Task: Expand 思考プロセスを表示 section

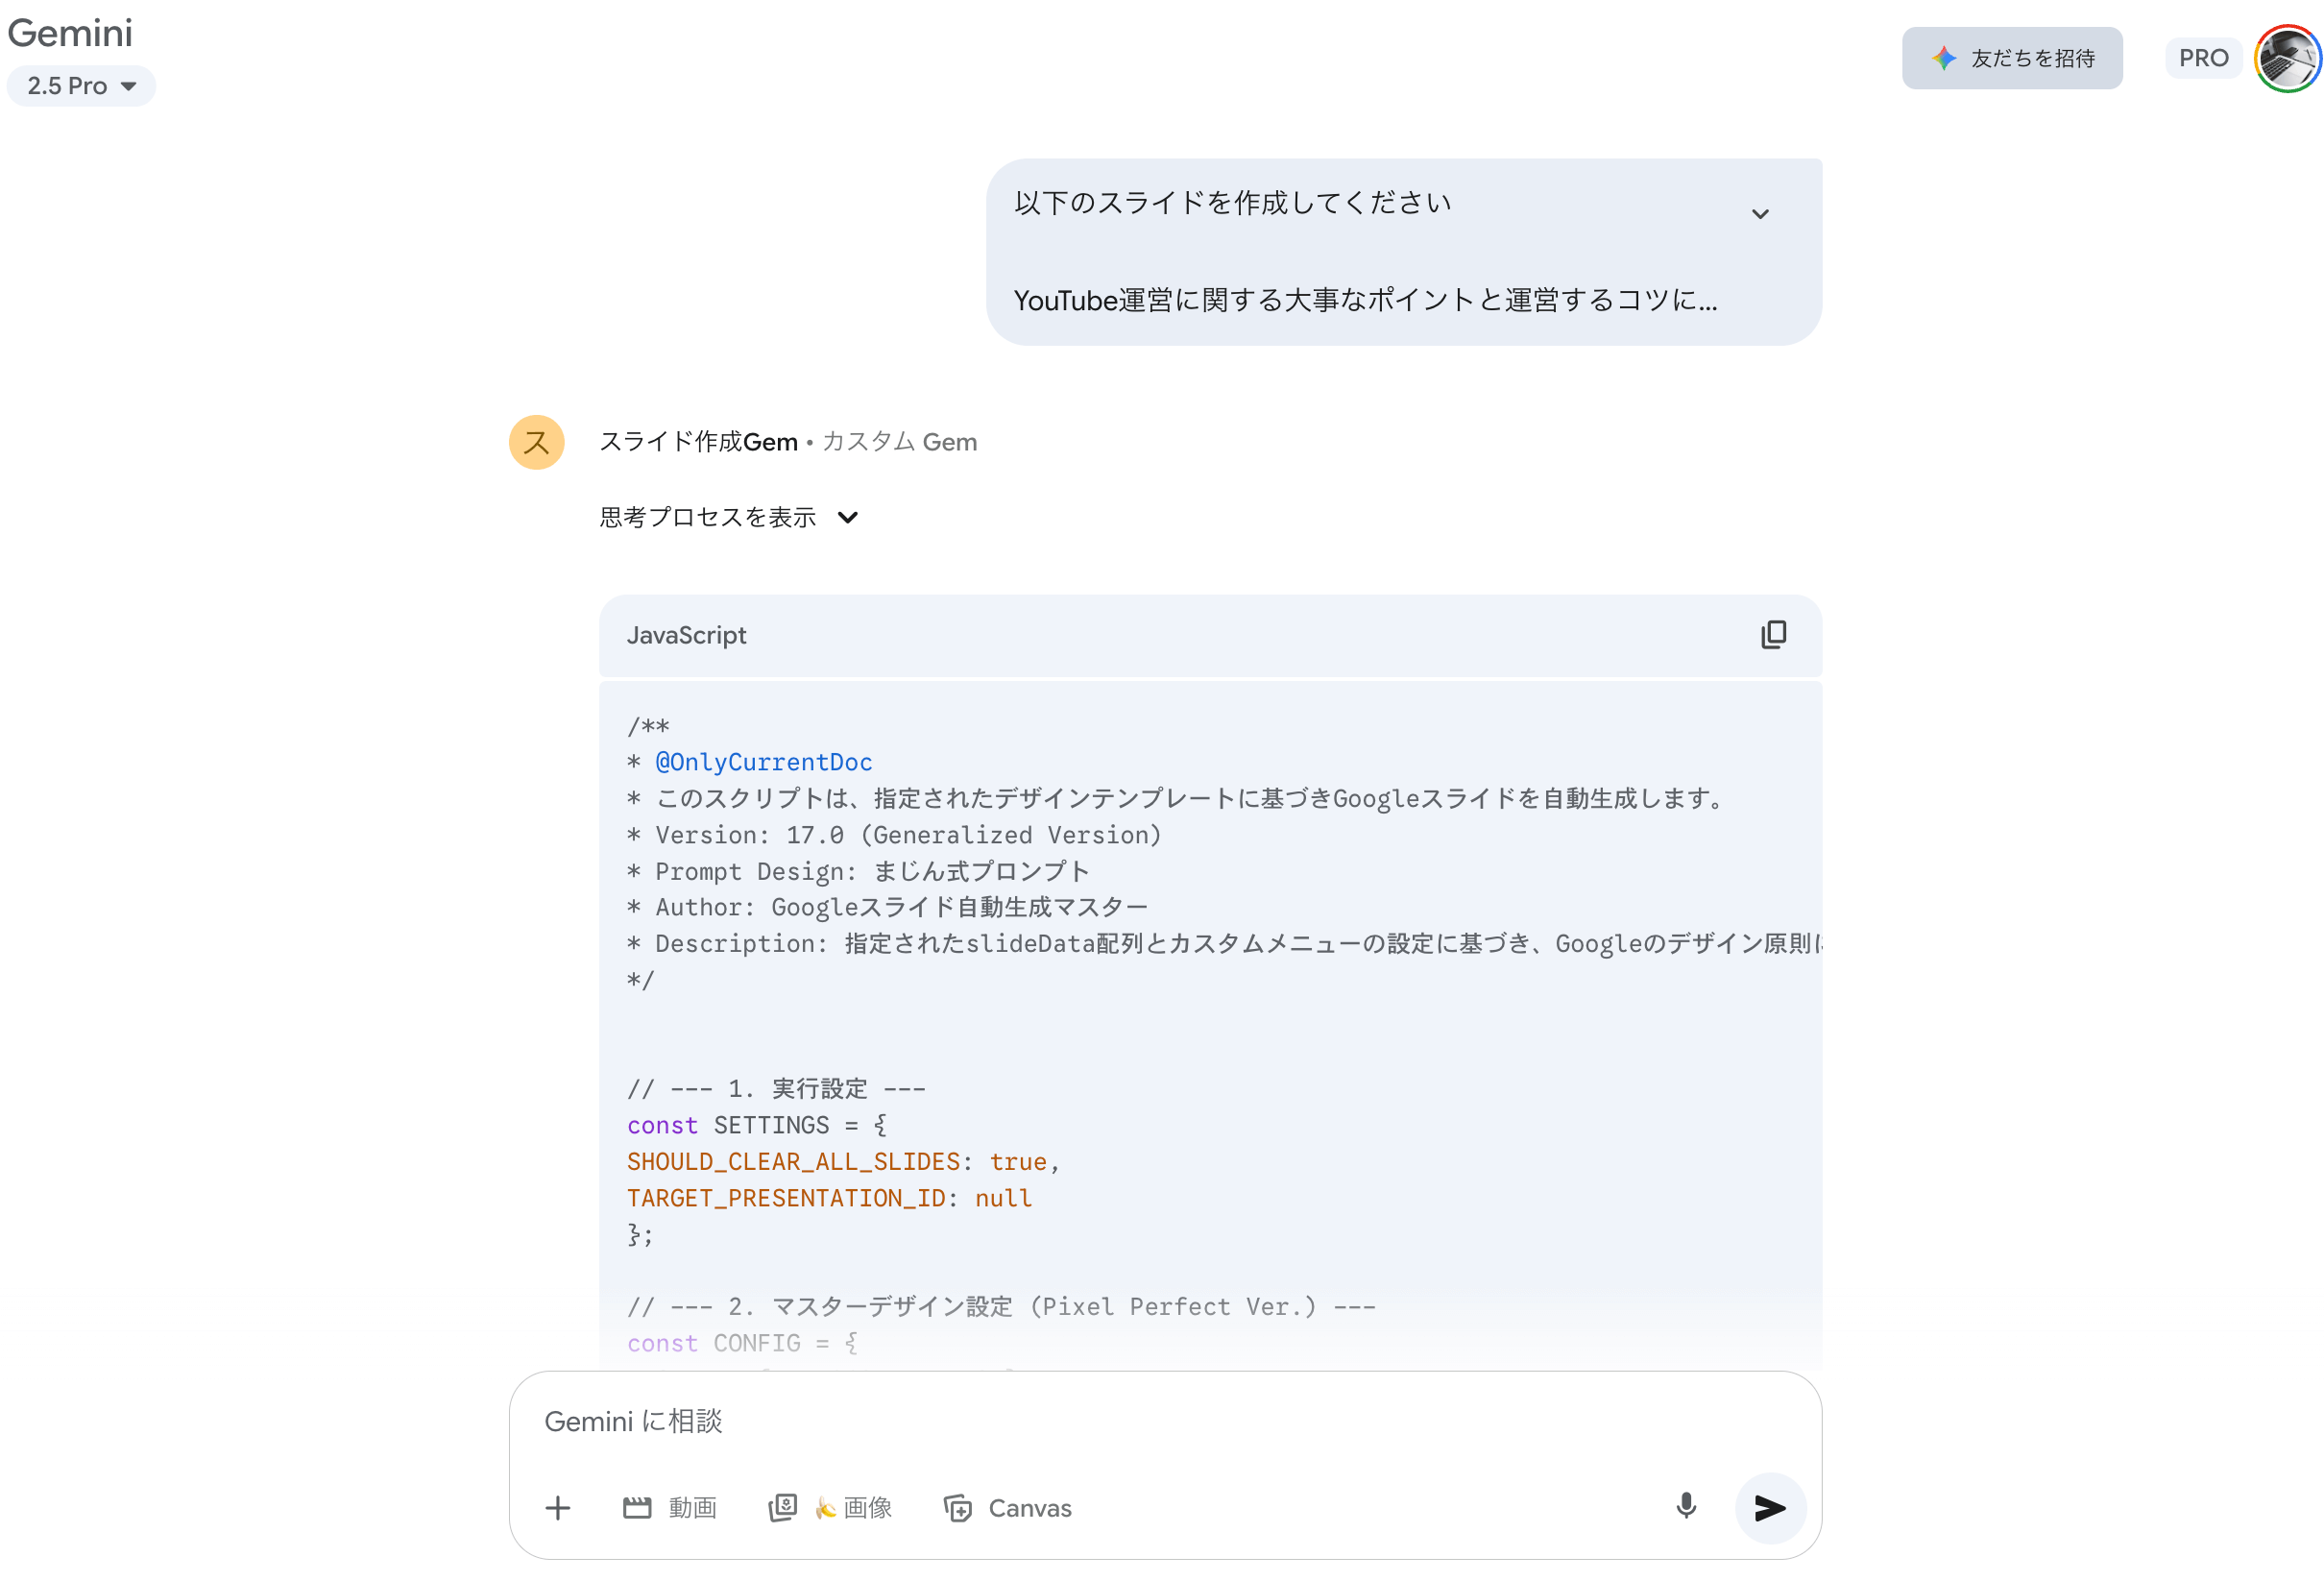Action: click(730, 517)
